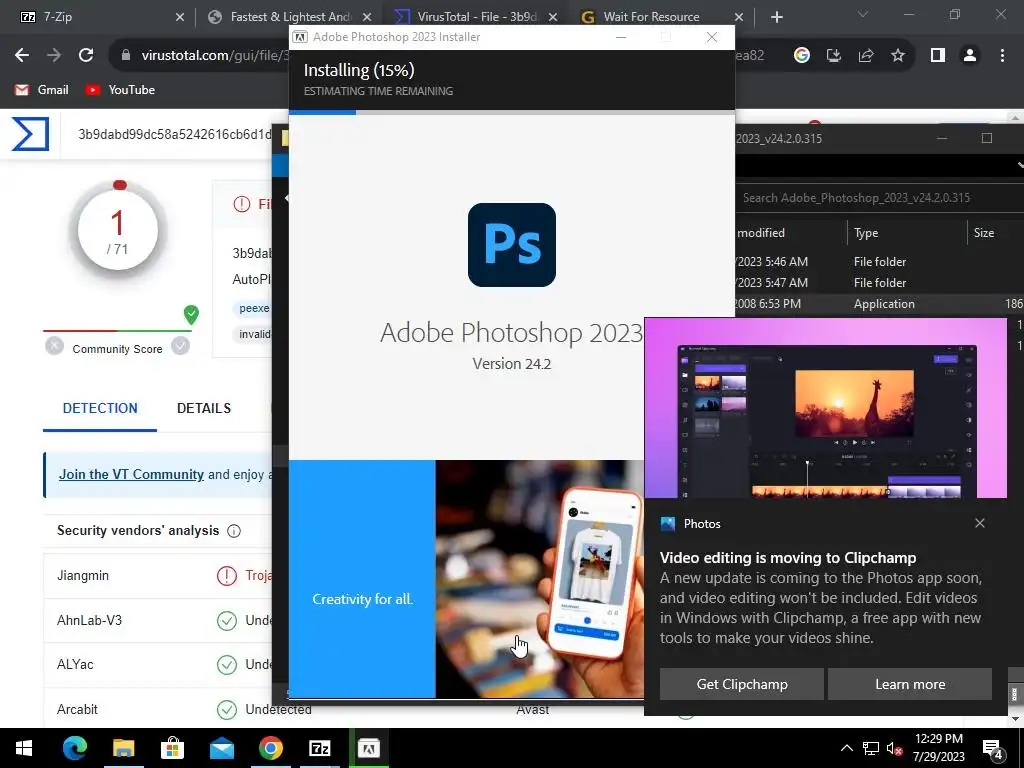Open a new Chrome tab

point(776,17)
